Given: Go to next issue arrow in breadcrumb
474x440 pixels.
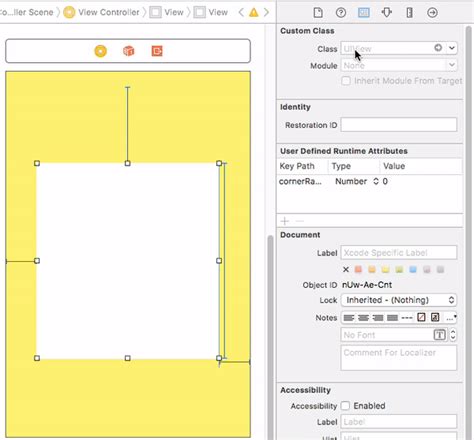Looking at the screenshot, I should pos(266,13).
